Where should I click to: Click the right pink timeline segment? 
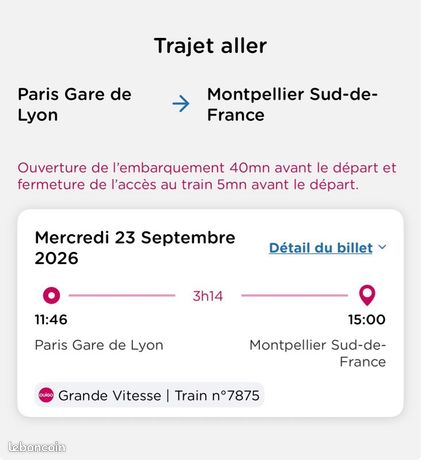tap(295, 295)
